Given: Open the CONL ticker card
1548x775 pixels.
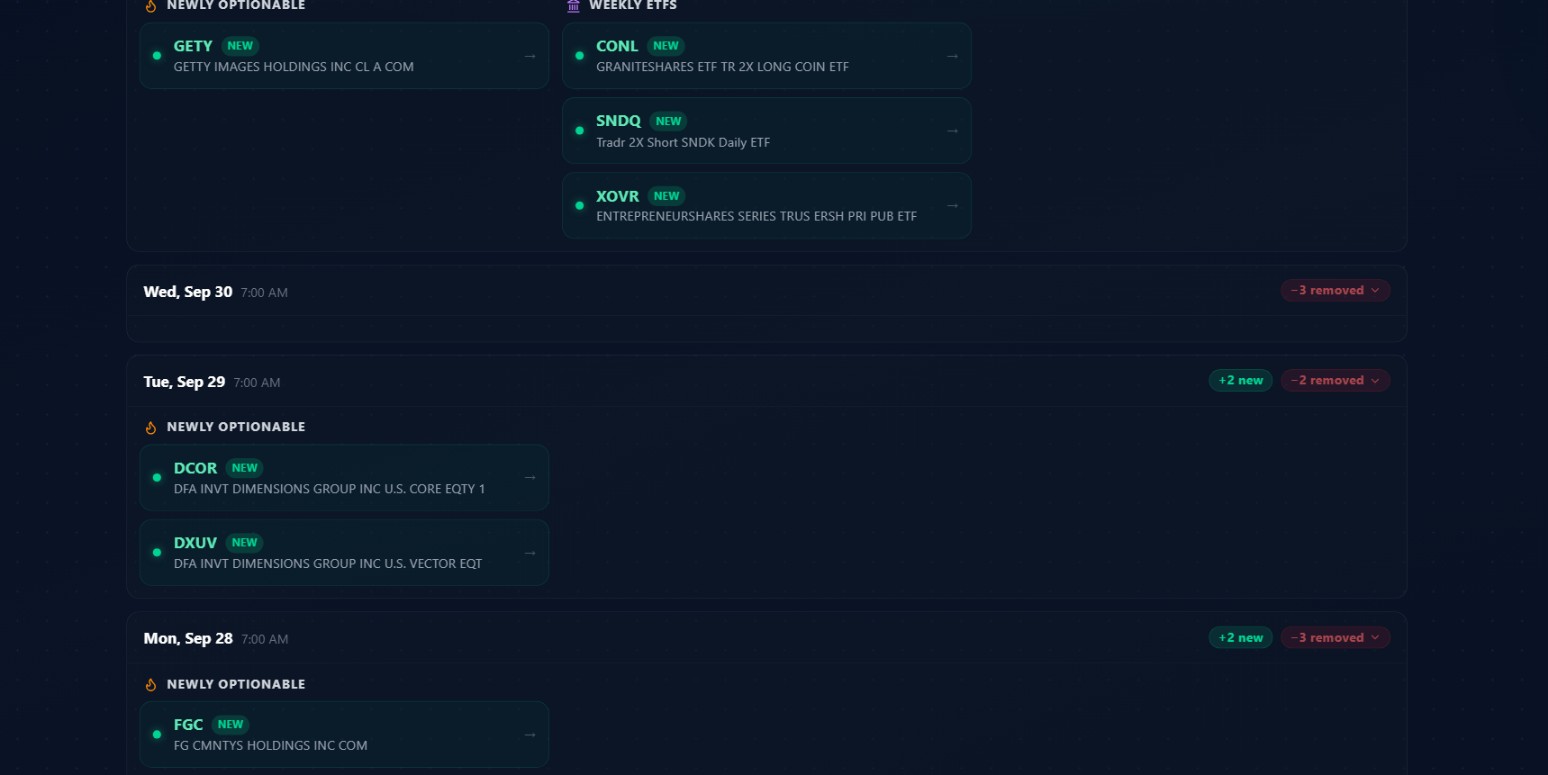Looking at the screenshot, I should (766, 56).
